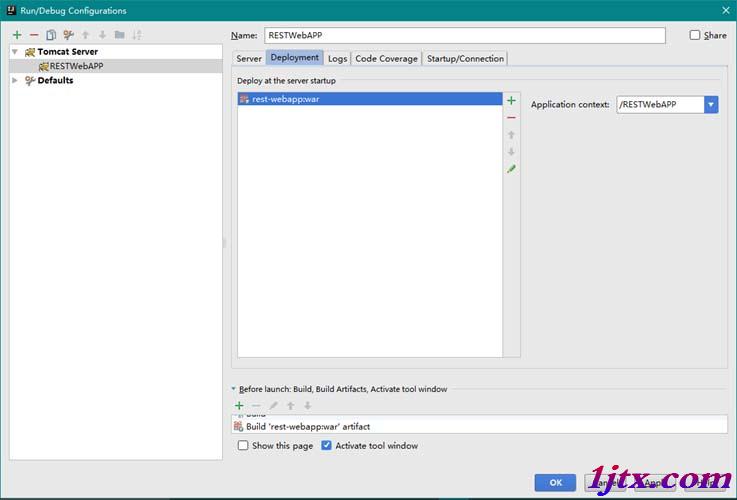Viewport: 737px width, 500px height.
Task: Confirm with the OK button
Action: (555, 483)
